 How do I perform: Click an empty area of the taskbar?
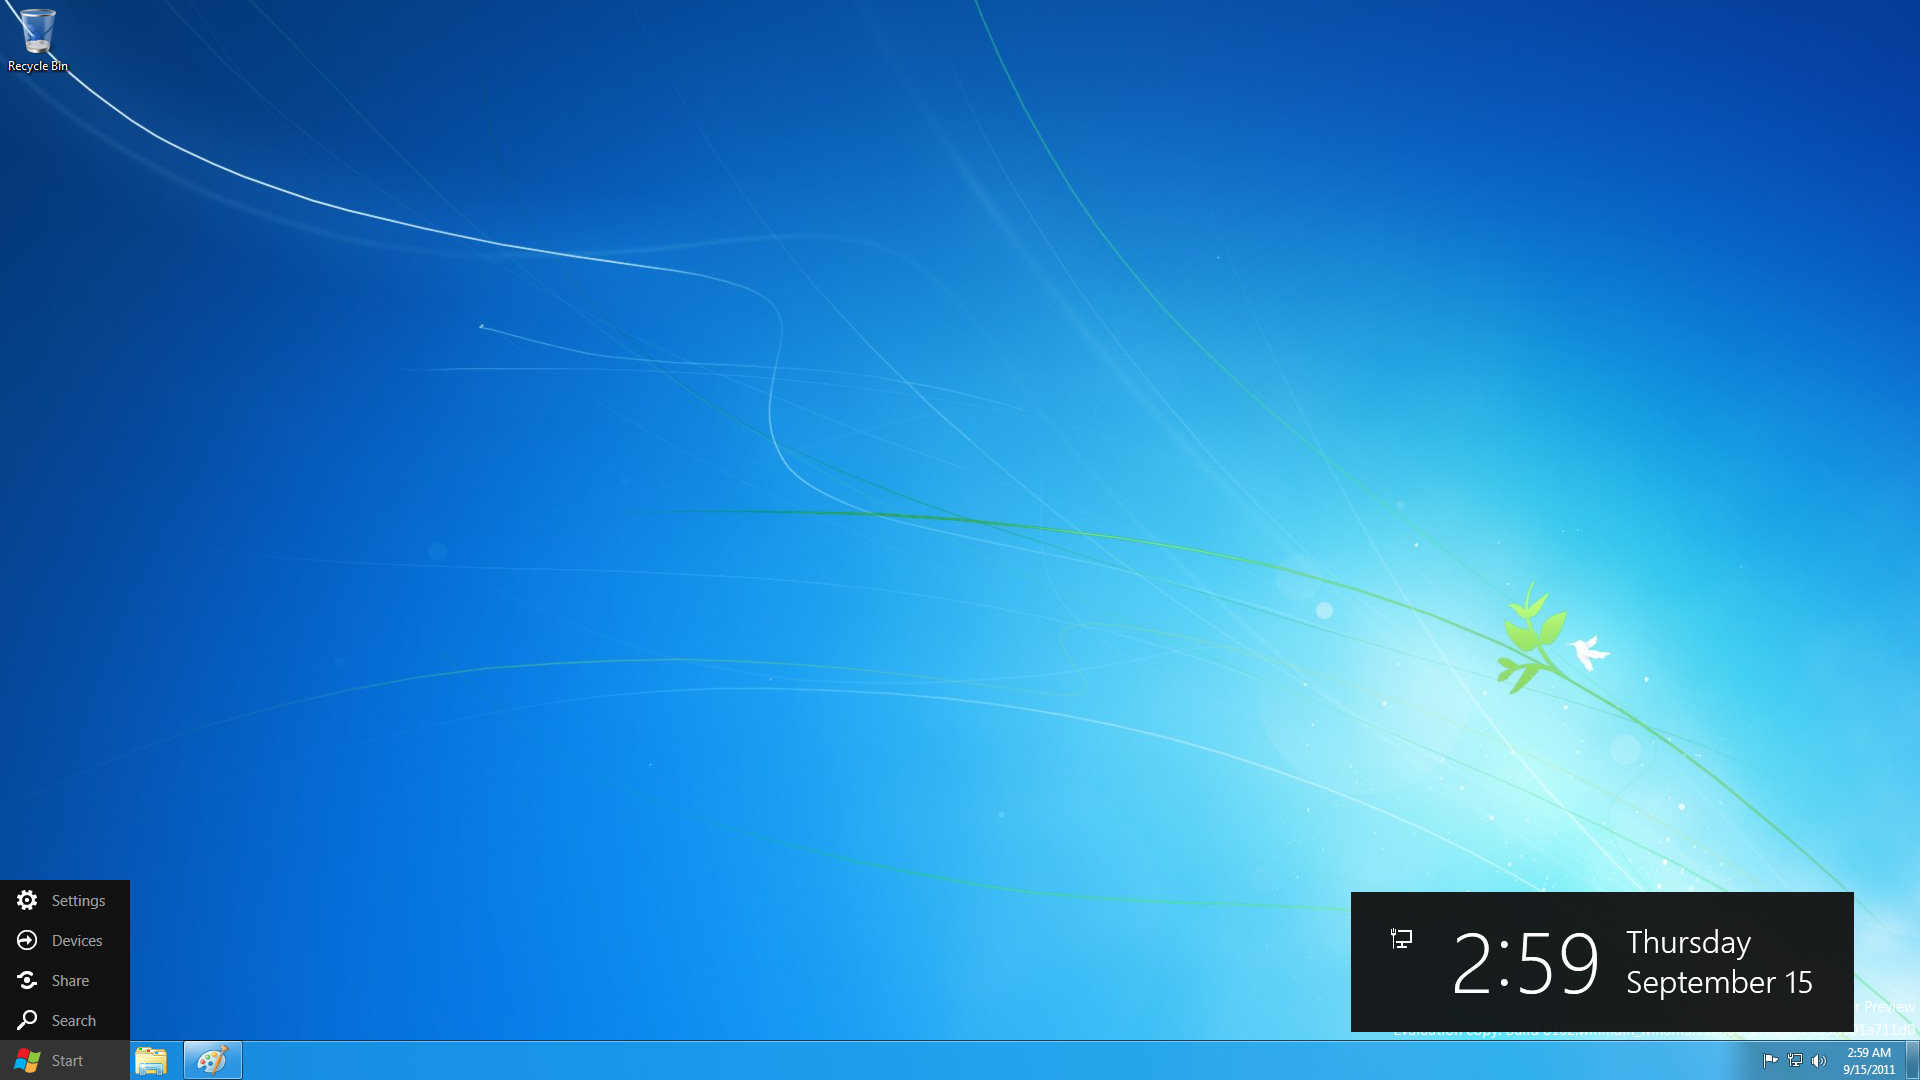900,1060
